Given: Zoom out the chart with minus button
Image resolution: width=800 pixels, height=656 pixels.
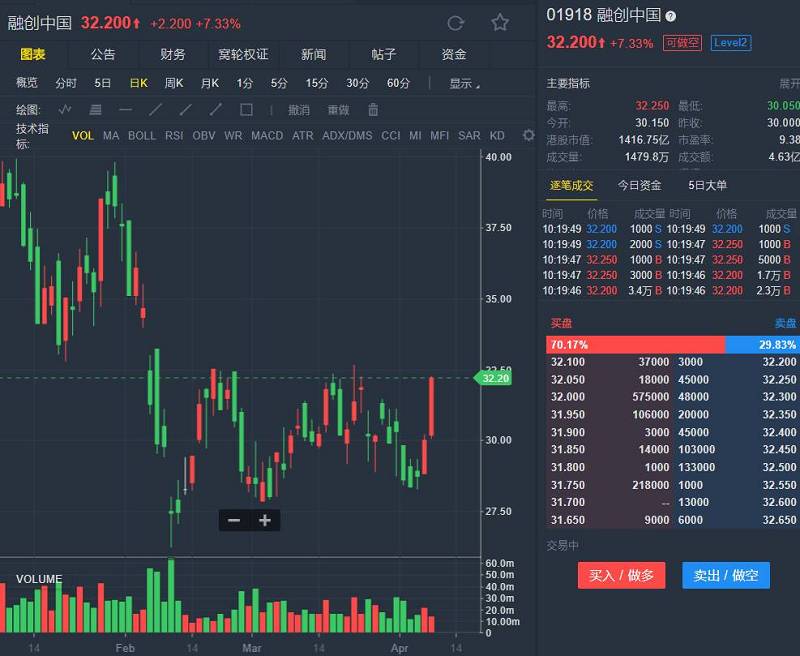Looking at the screenshot, I should 234,520.
